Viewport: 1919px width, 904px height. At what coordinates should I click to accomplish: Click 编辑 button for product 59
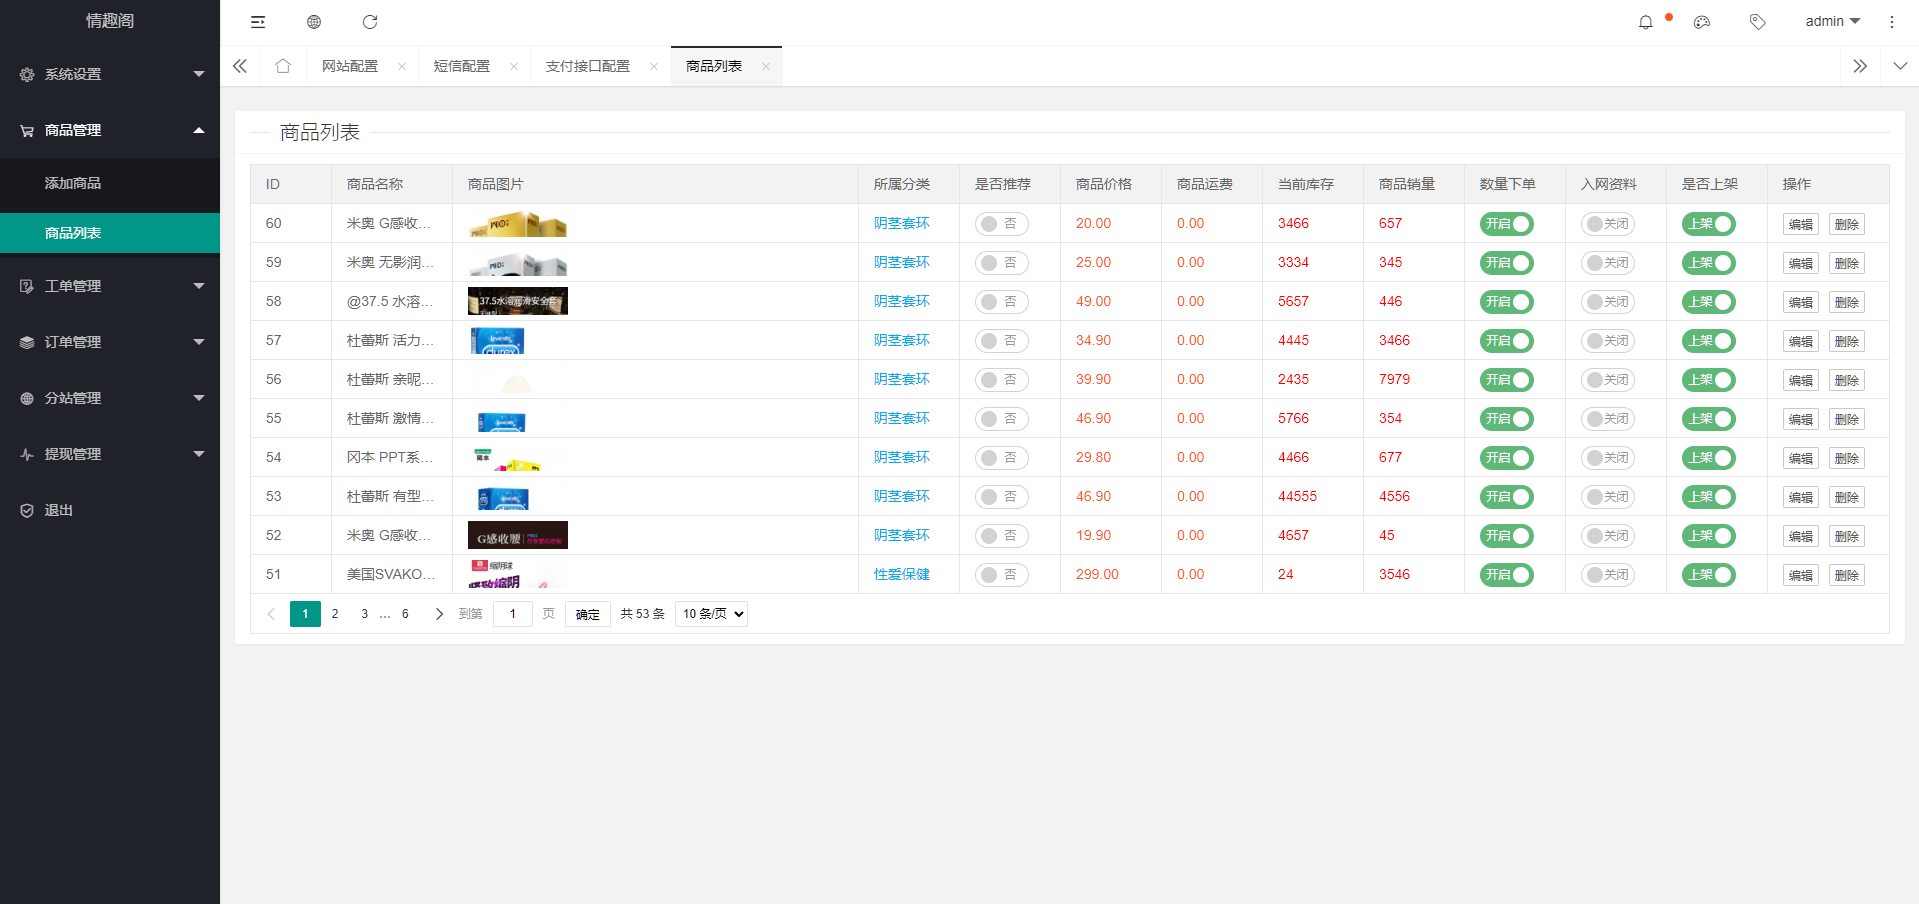pos(1800,263)
